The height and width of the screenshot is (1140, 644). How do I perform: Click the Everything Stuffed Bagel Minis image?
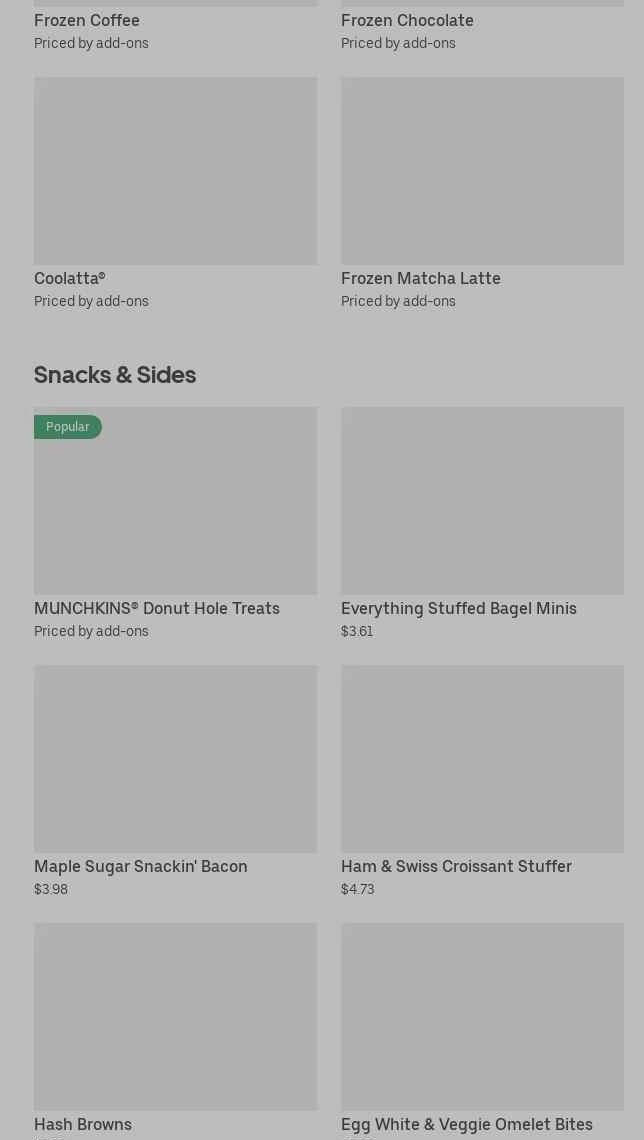tap(482, 501)
